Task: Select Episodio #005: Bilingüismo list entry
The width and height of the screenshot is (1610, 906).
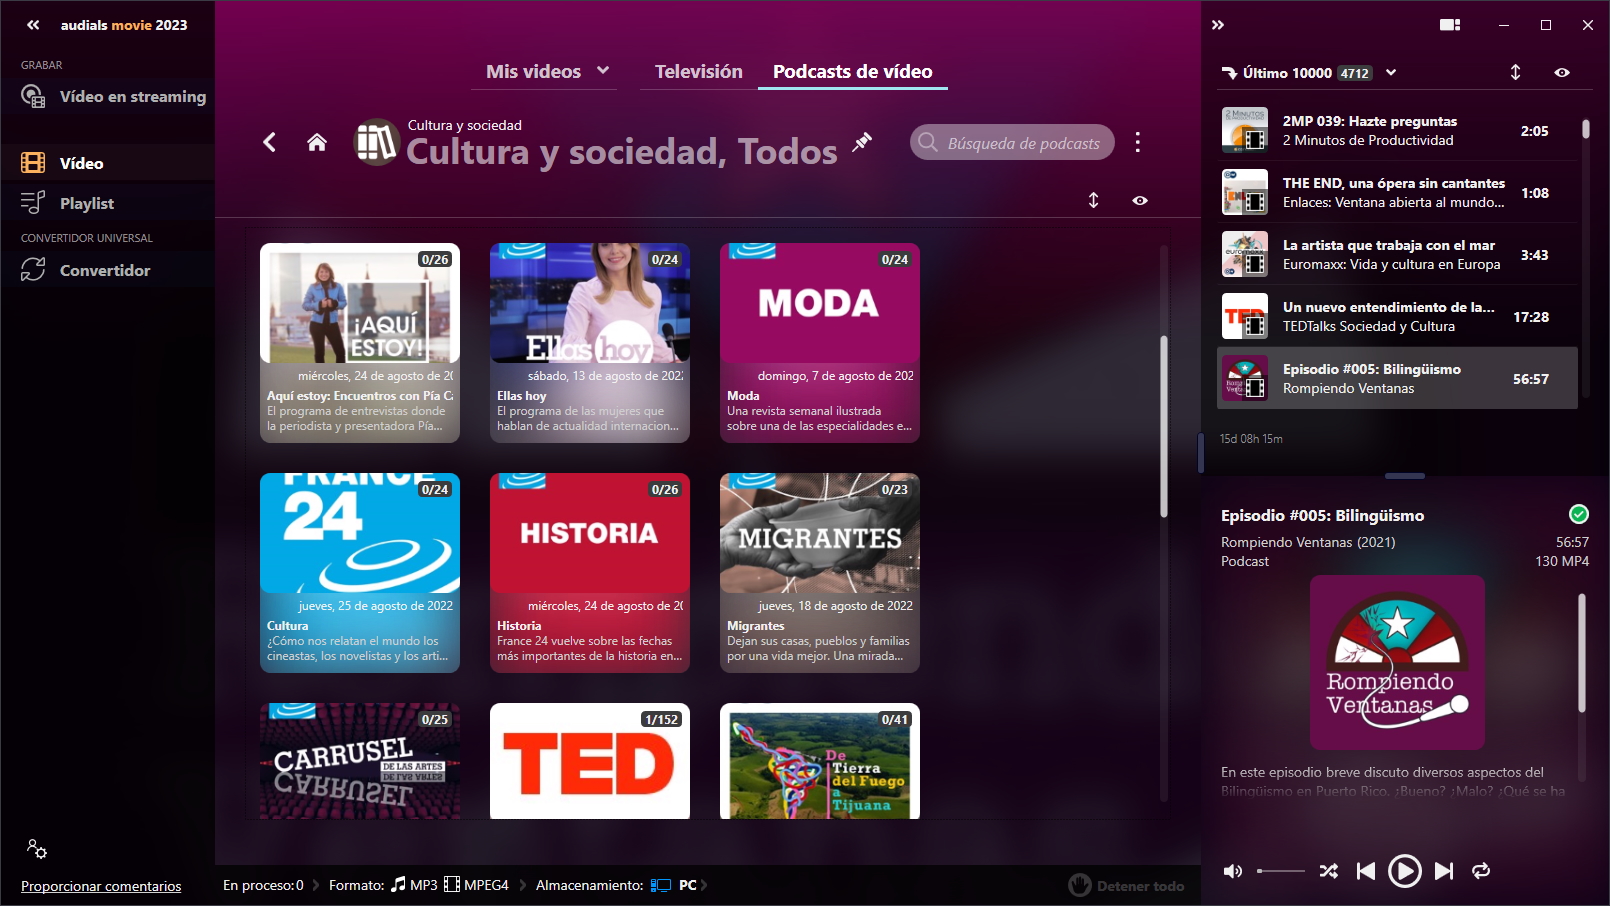Action: (x=1397, y=378)
